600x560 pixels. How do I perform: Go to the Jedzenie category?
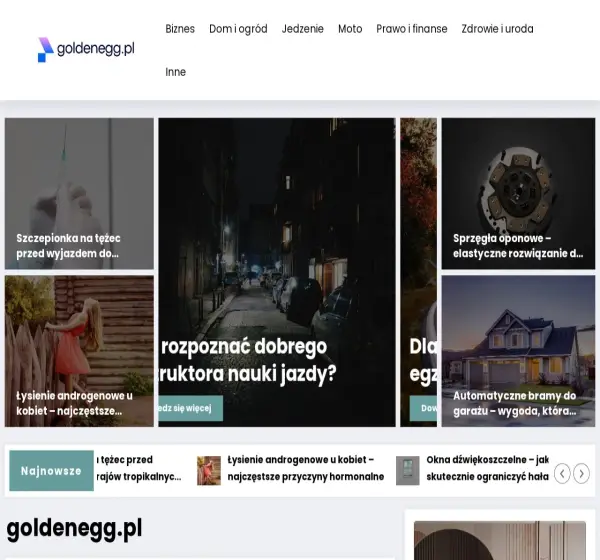[302, 29]
